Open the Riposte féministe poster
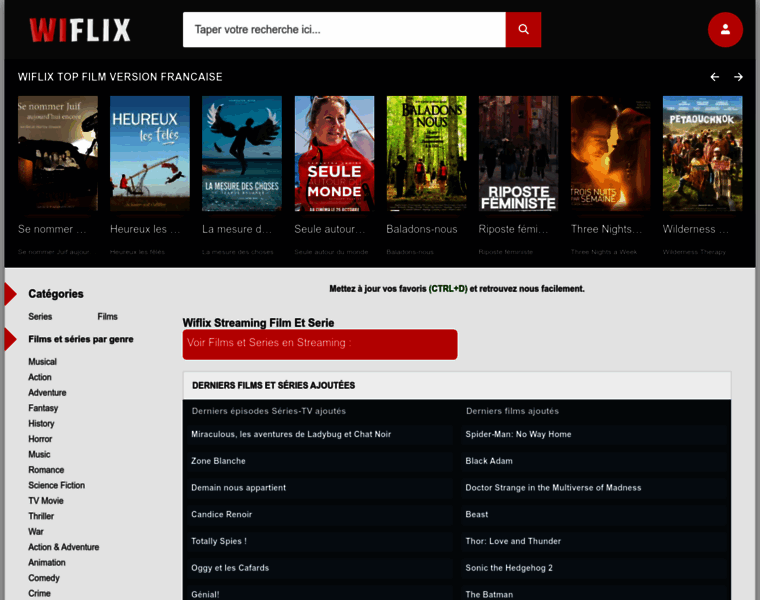The height and width of the screenshot is (600, 760). pos(519,153)
